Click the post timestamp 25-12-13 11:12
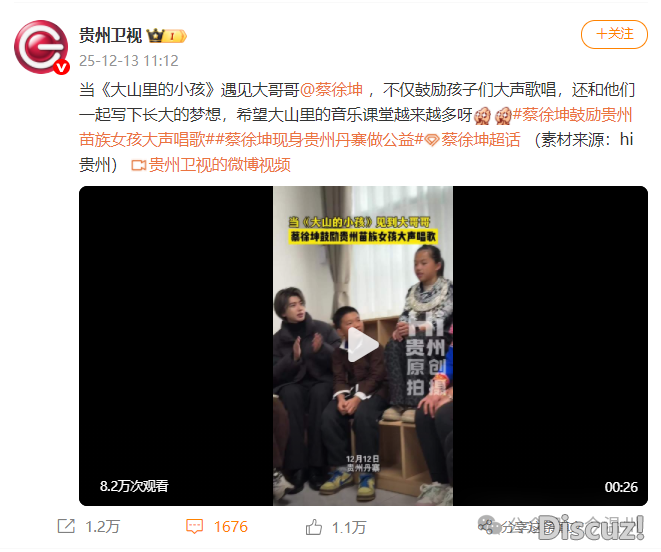 [x=129, y=61]
